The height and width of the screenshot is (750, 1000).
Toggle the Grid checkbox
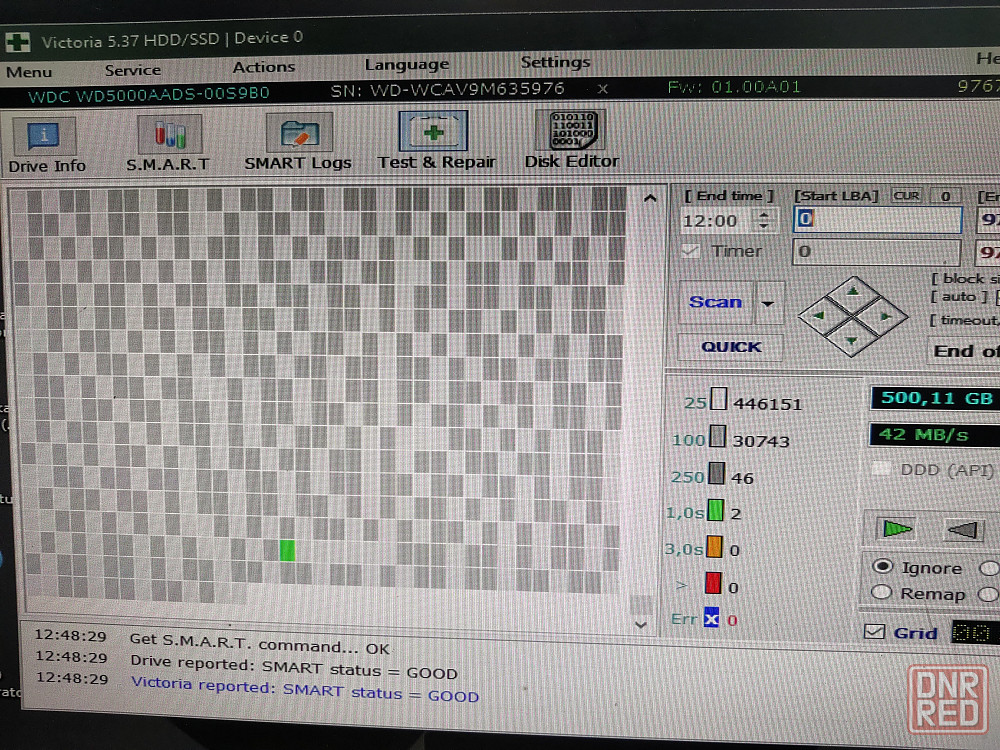pos(874,631)
